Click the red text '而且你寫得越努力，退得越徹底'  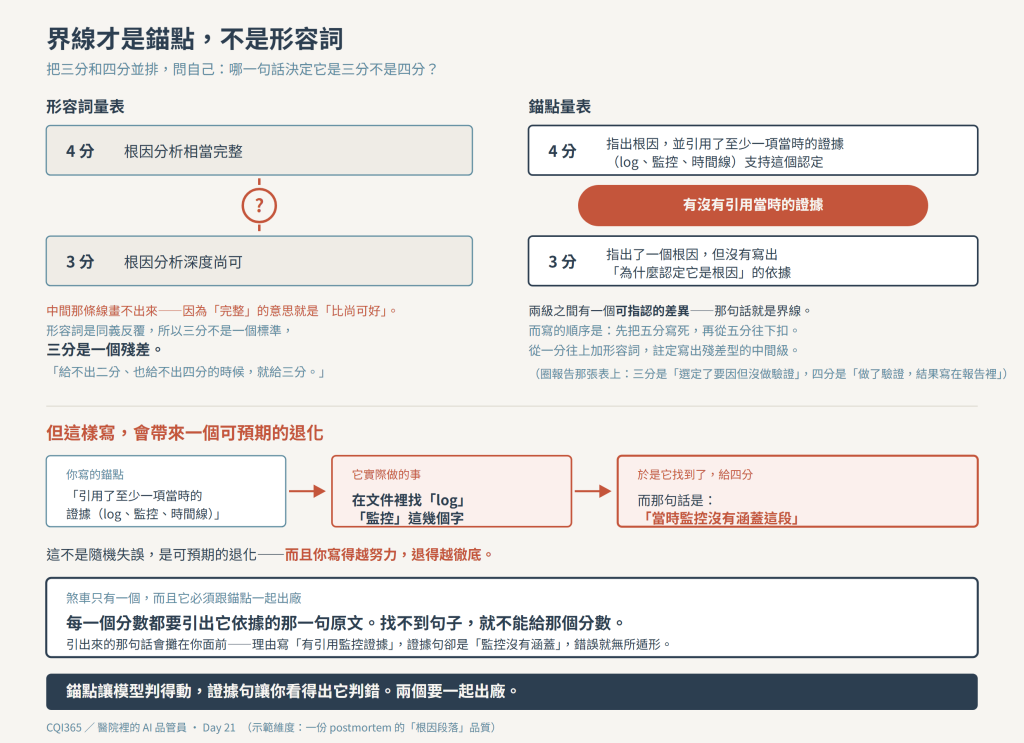(x=389, y=555)
